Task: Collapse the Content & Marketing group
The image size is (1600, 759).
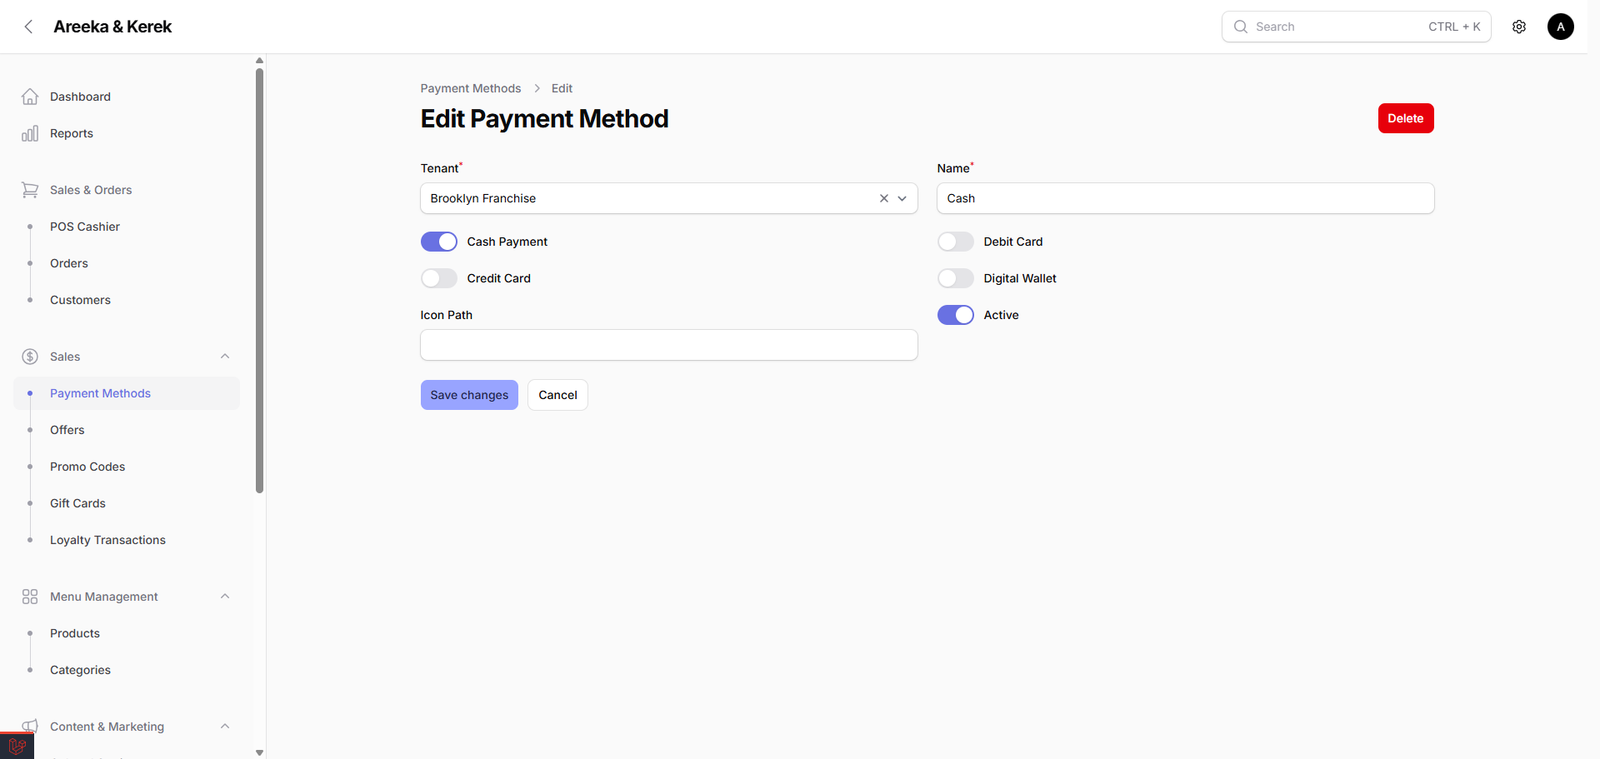Action: (225, 726)
